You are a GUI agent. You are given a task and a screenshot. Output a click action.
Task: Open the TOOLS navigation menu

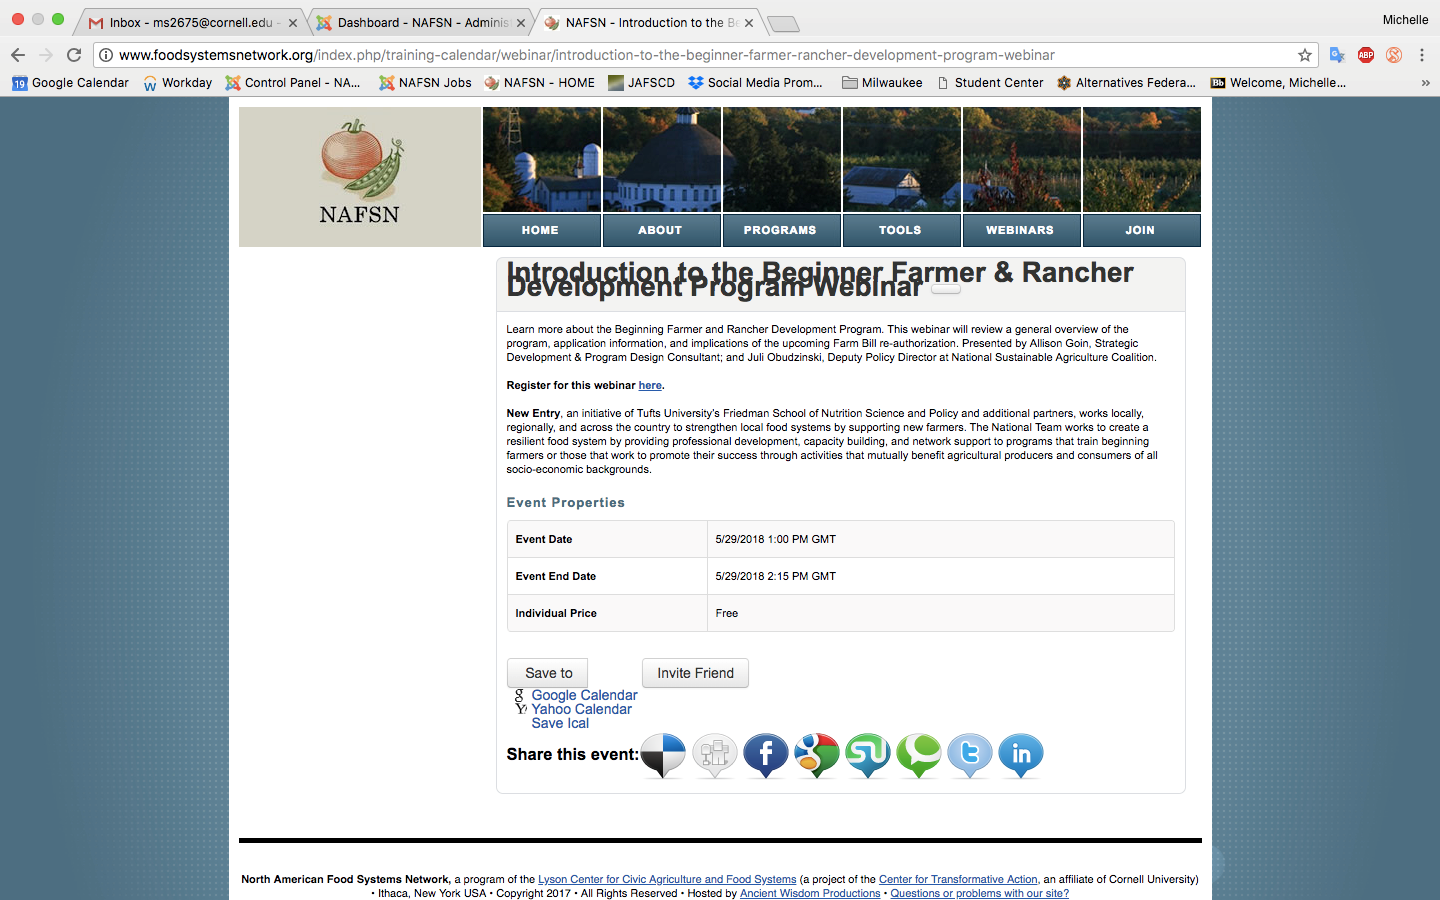tap(902, 230)
